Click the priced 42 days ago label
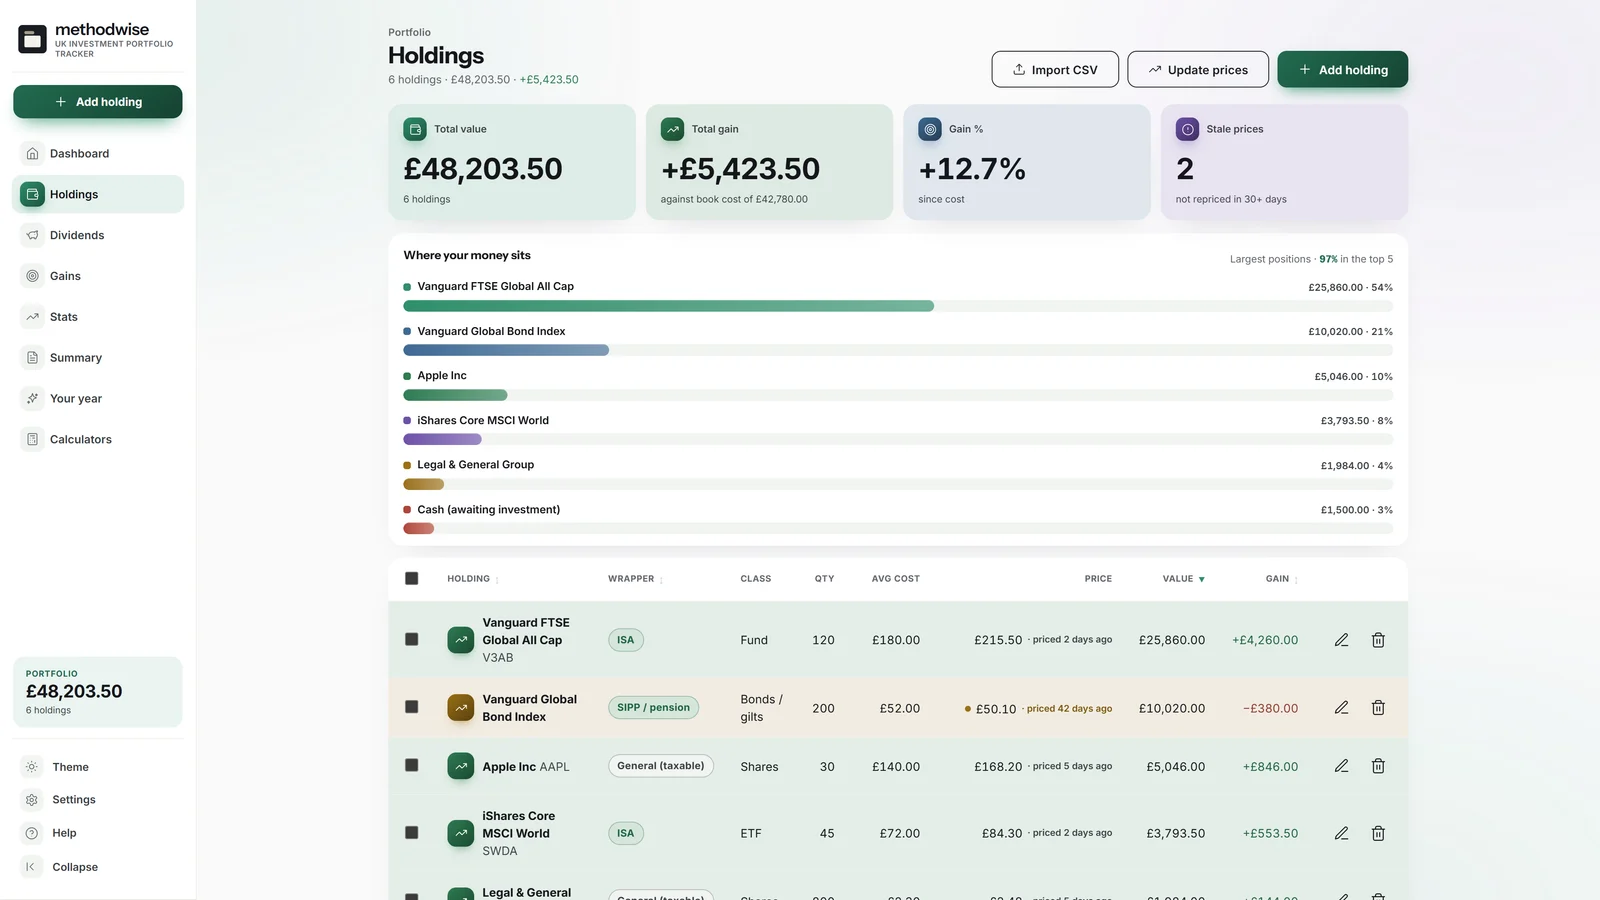This screenshot has height=900, width=1600. [1069, 708]
